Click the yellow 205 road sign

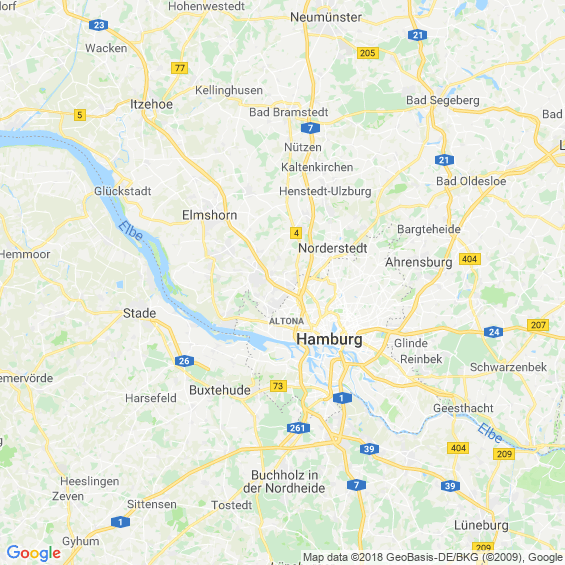point(368,53)
